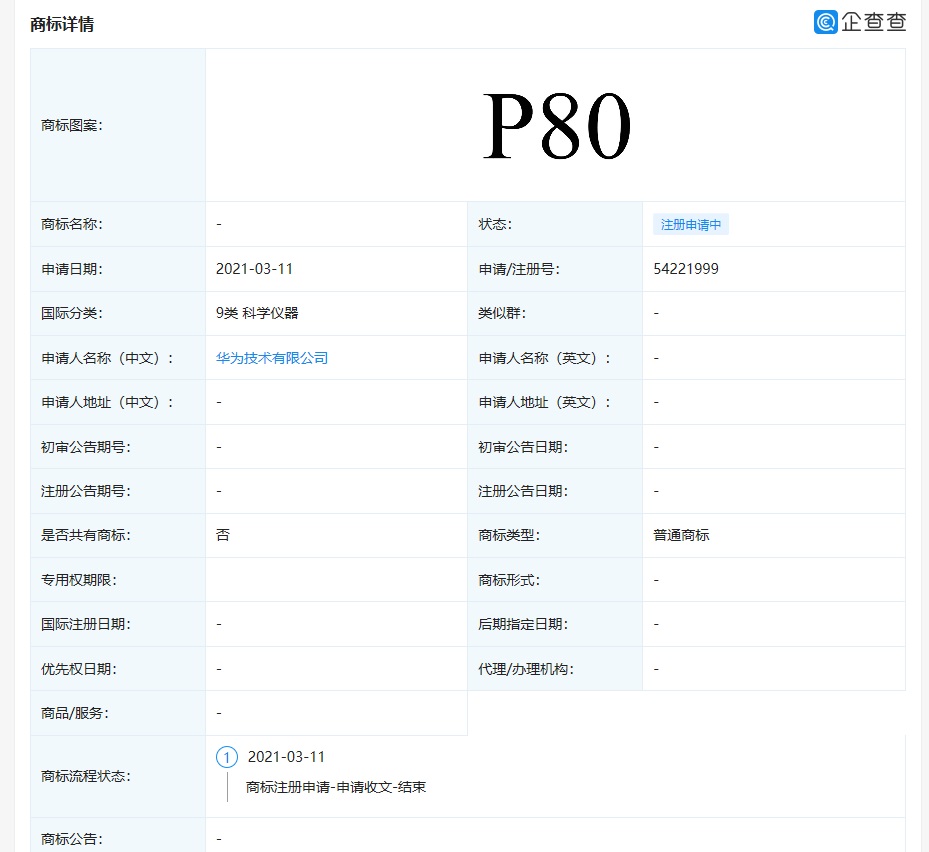Click the 商标图案 label
This screenshot has height=852, width=929.
pos(72,126)
